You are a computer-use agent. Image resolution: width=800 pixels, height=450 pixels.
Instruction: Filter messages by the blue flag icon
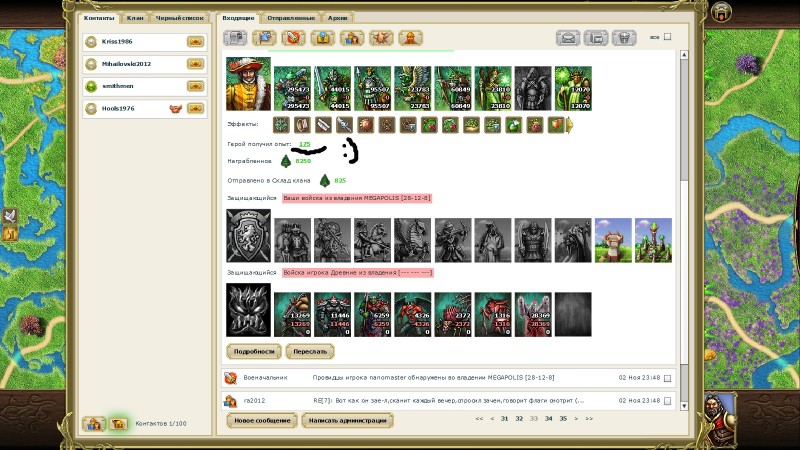[264, 38]
